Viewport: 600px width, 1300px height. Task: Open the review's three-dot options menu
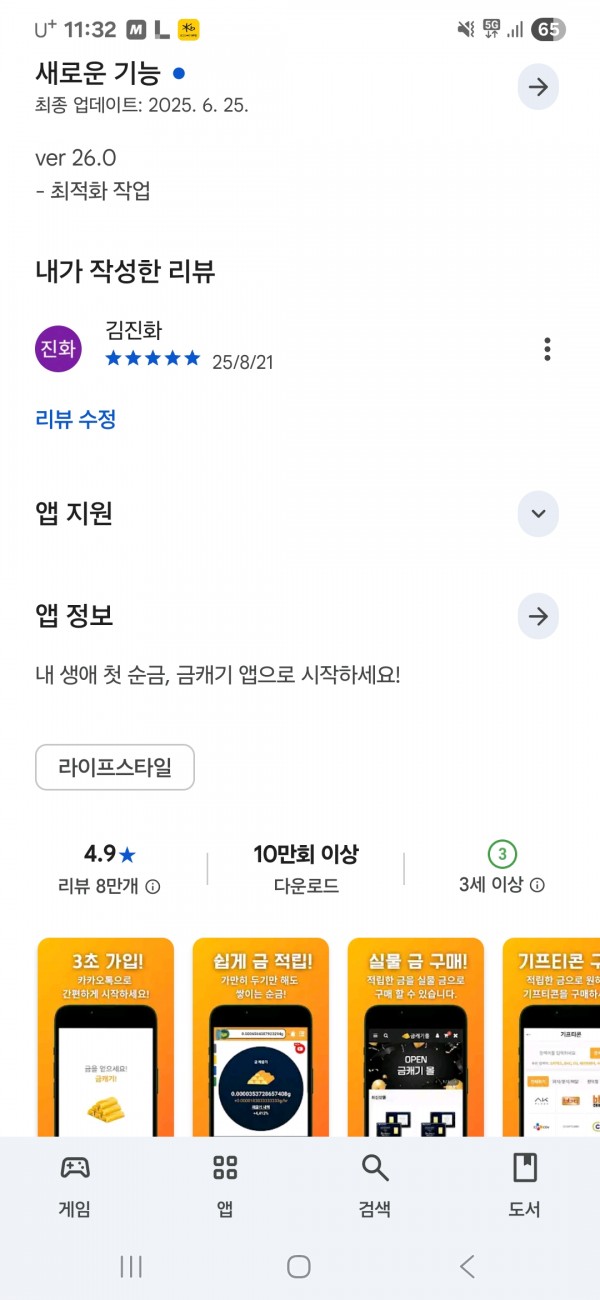tap(547, 349)
